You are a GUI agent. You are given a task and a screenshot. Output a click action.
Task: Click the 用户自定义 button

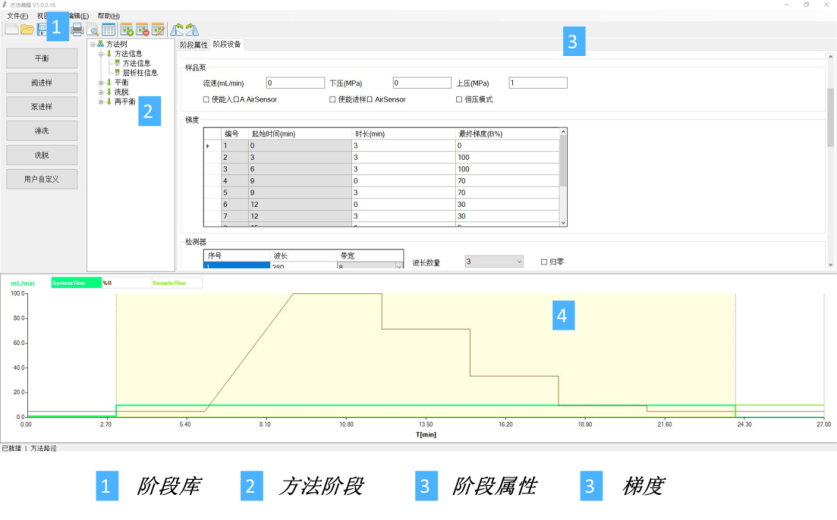click(42, 179)
